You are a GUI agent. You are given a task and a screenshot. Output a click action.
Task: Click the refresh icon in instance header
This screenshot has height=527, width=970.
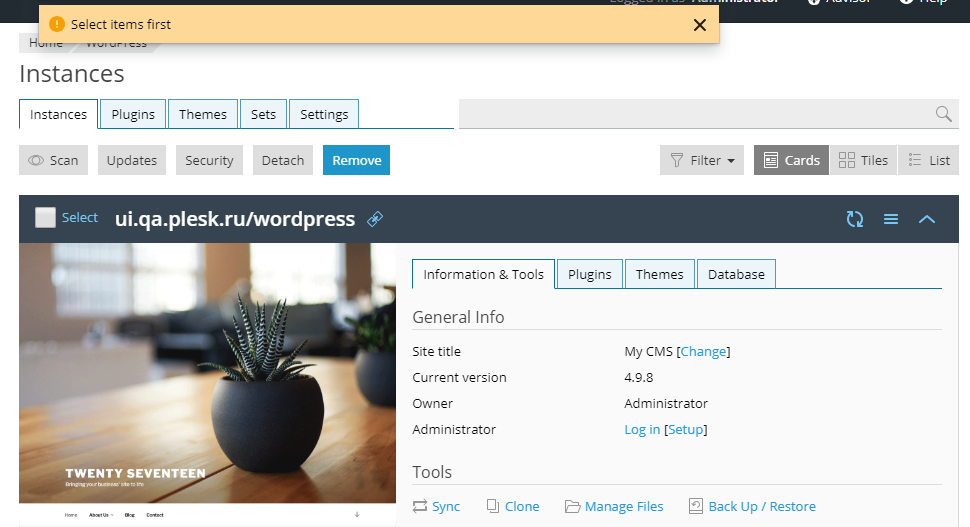(855, 219)
